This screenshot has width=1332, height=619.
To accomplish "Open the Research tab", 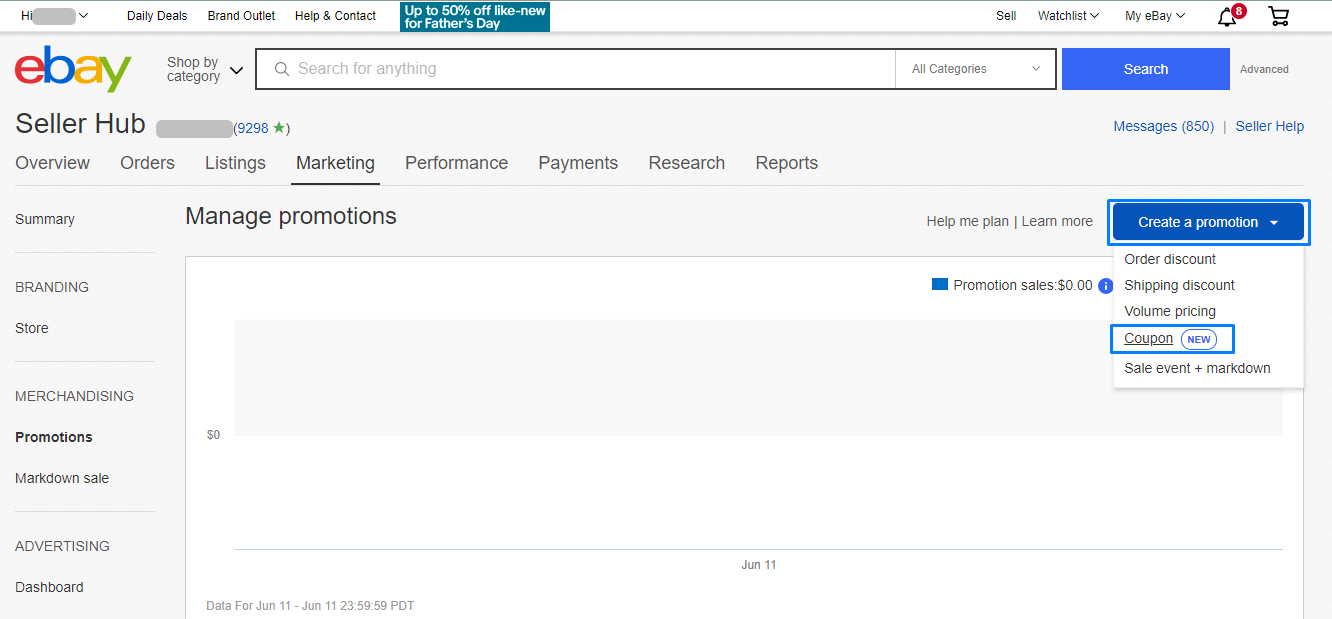I will (x=686, y=163).
